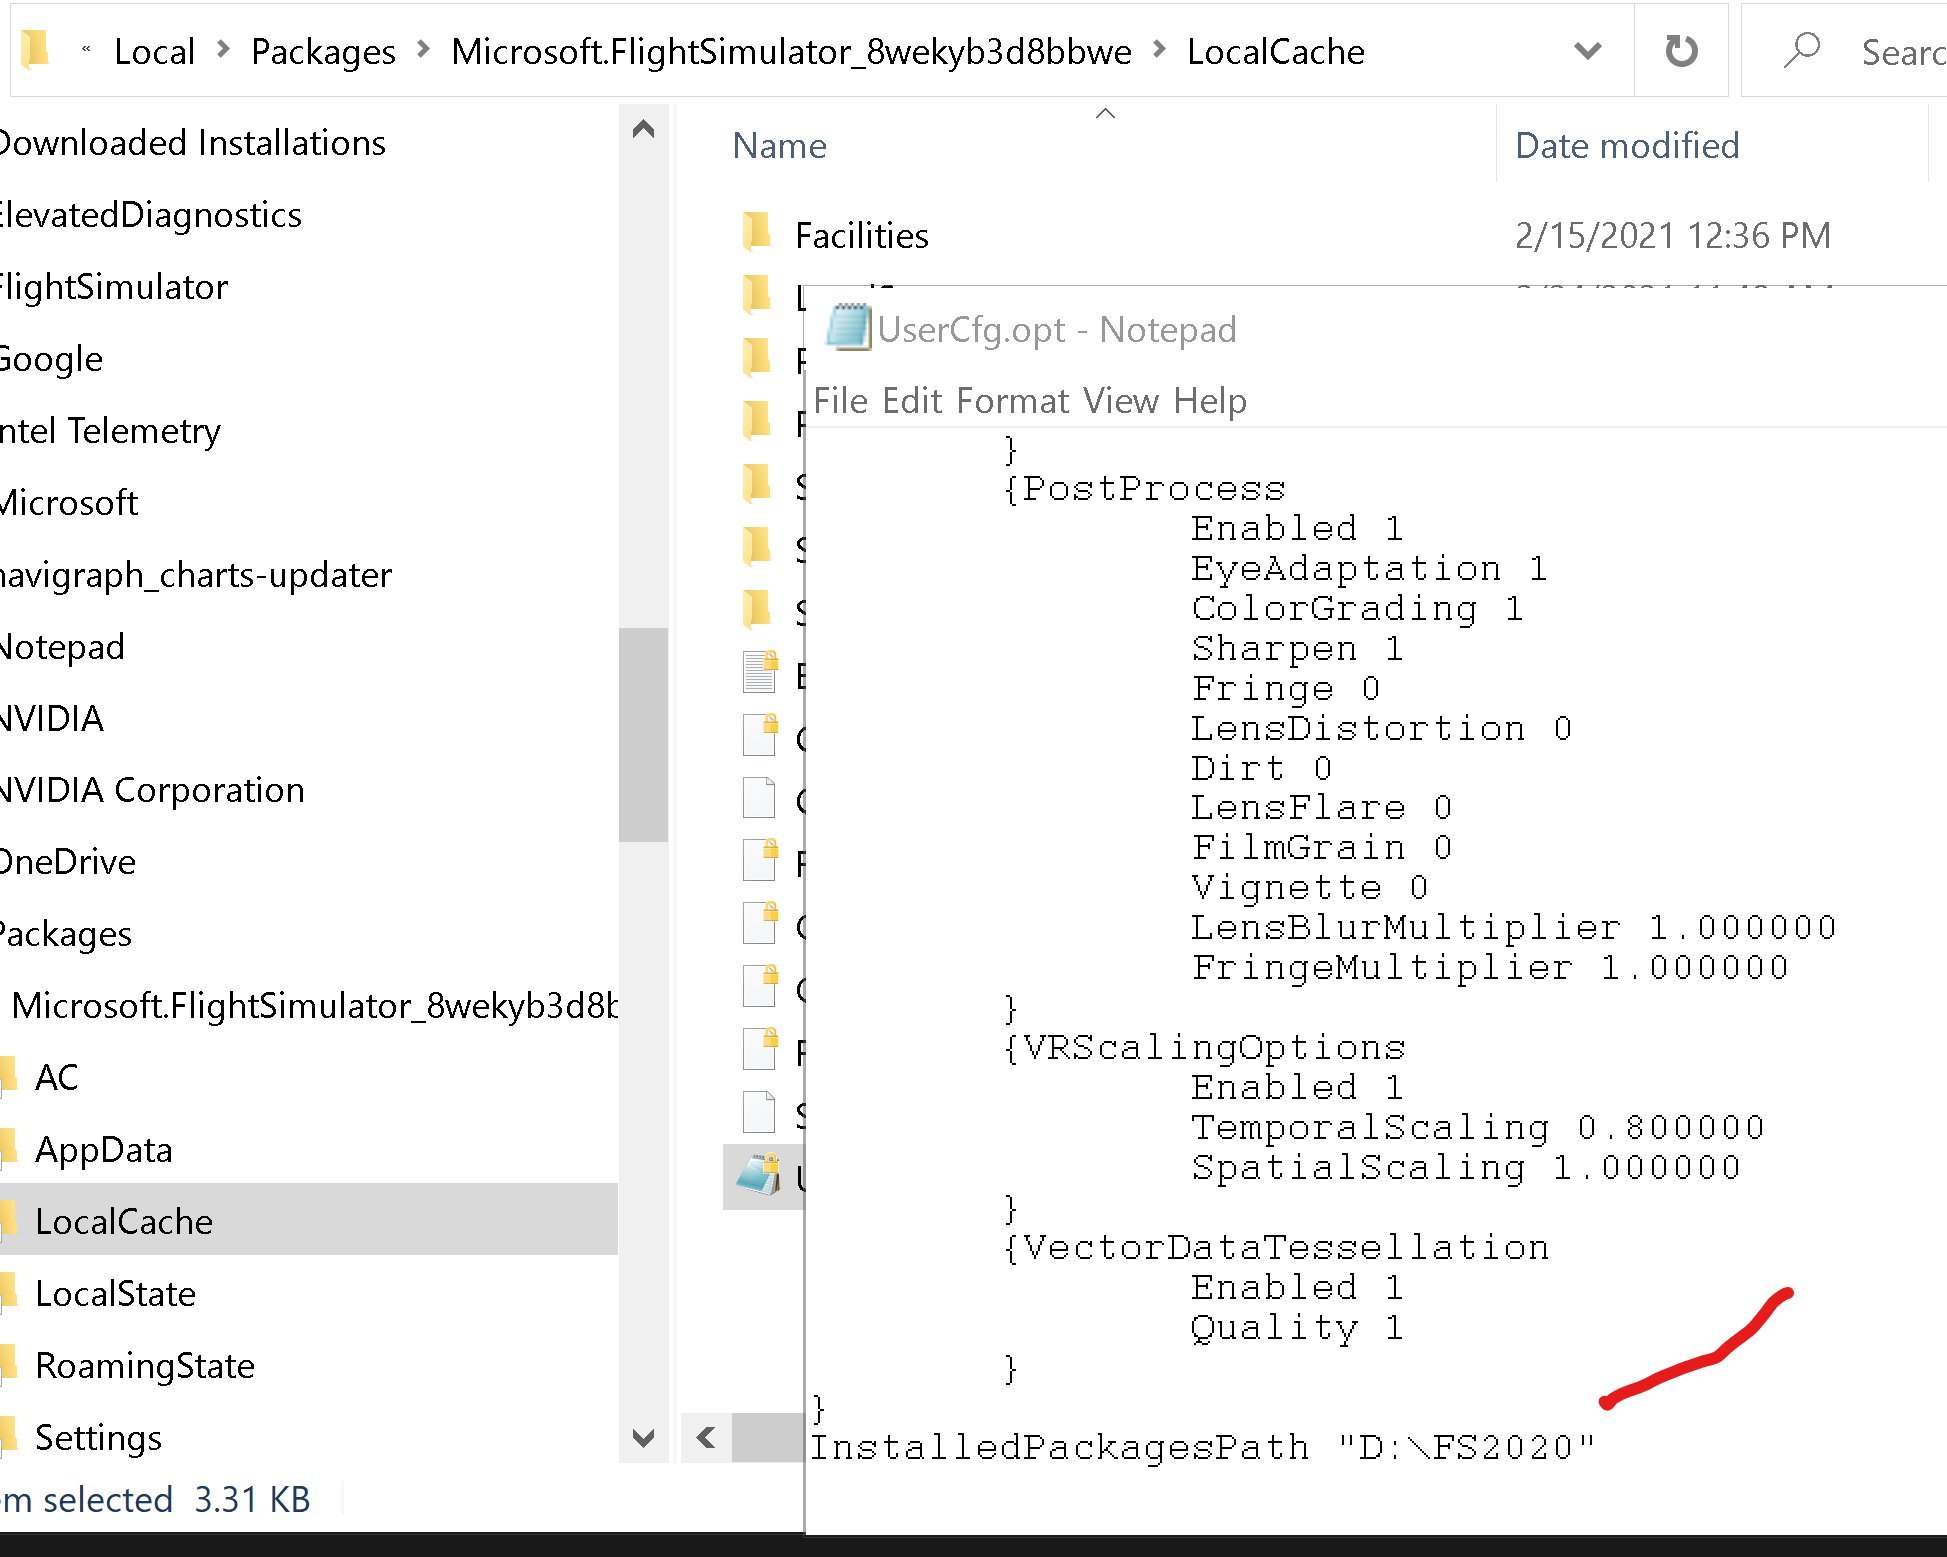Click the UserCfg.opt notepad file icon
The image size is (1947, 1557).
pyautogui.click(x=759, y=1175)
